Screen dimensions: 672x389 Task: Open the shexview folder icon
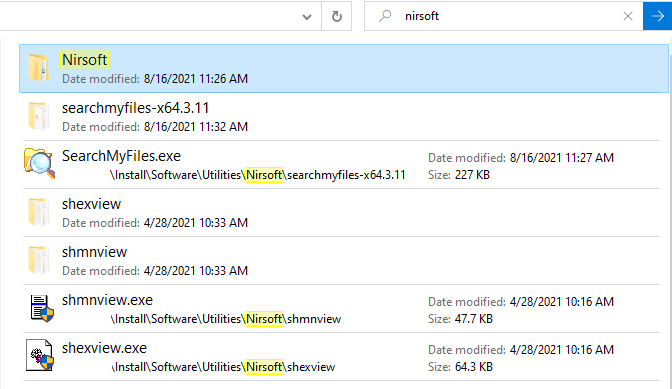[x=39, y=212]
